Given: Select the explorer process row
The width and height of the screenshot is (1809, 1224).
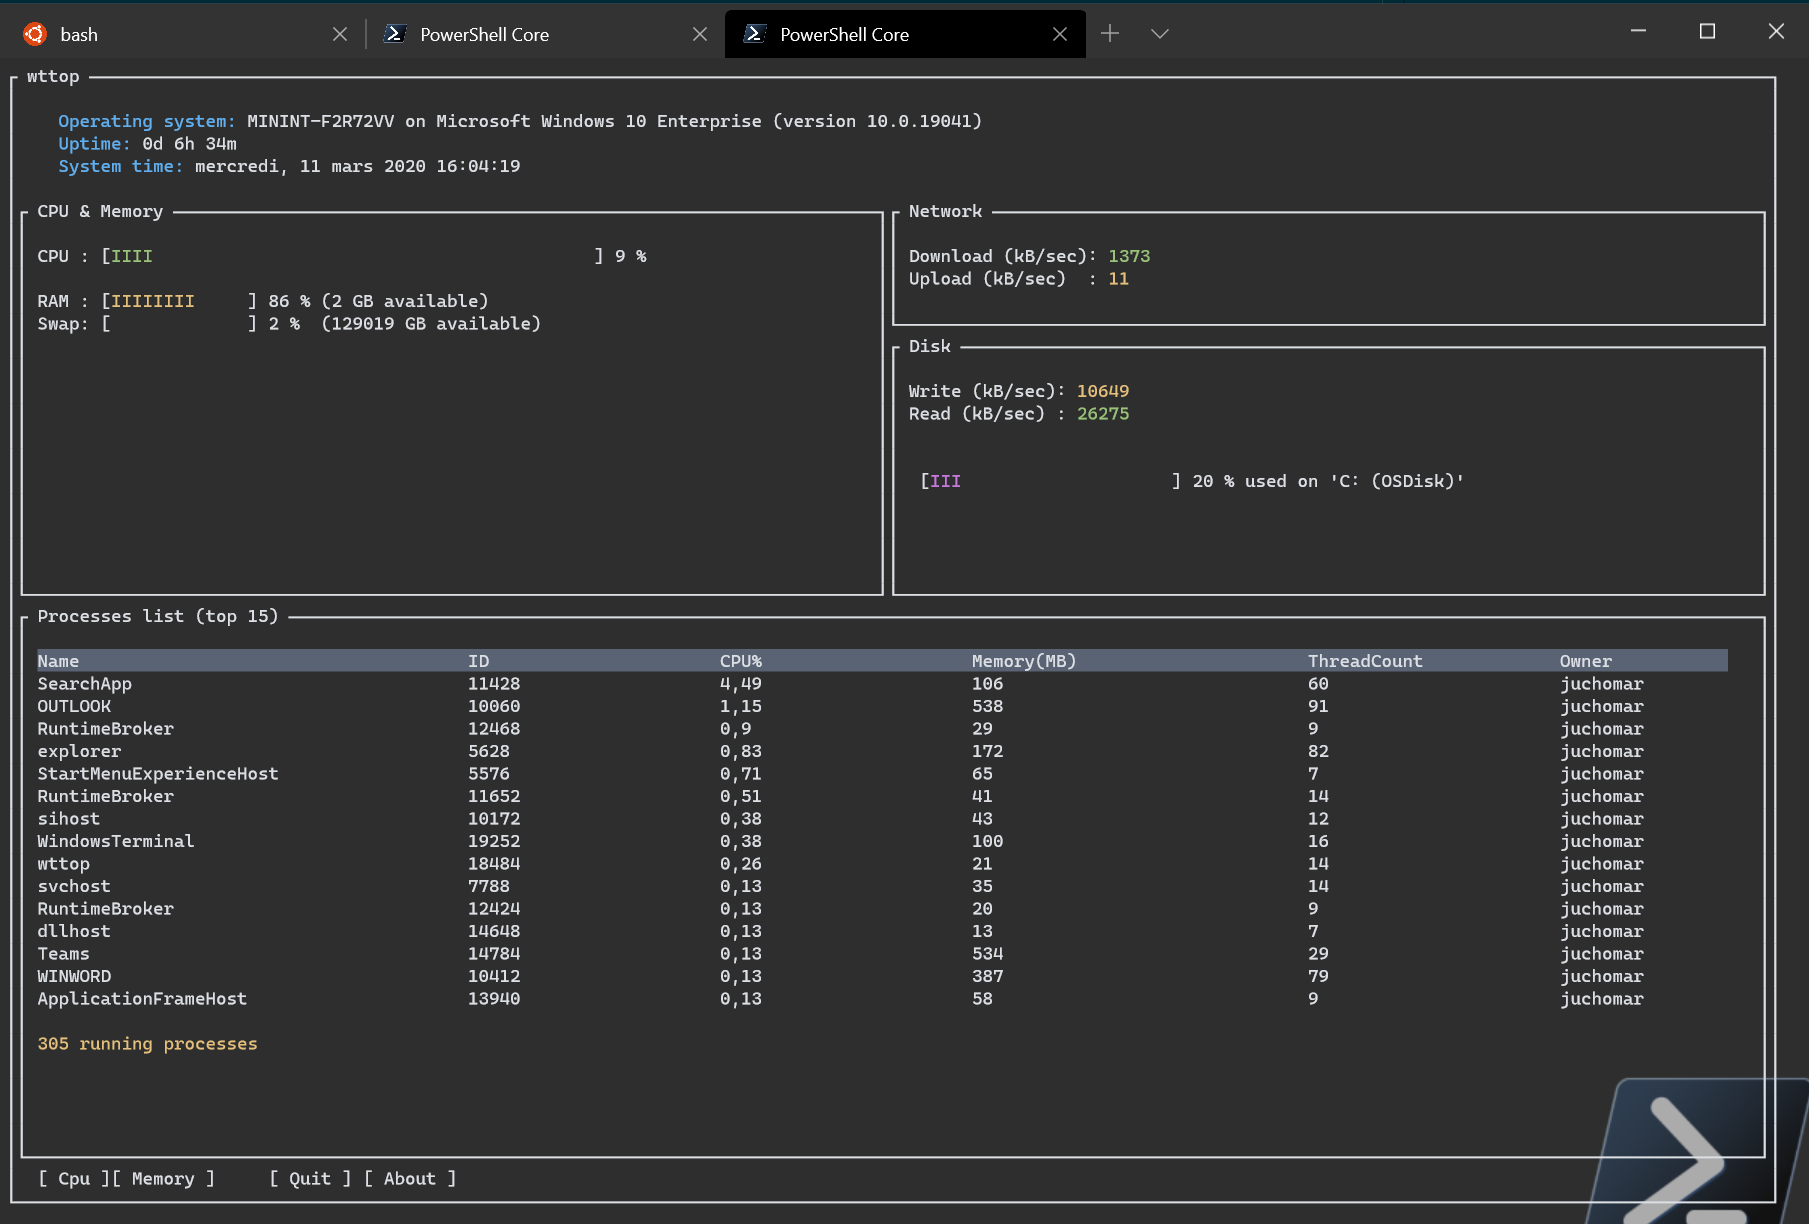Looking at the screenshot, I should click(x=882, y=751).
